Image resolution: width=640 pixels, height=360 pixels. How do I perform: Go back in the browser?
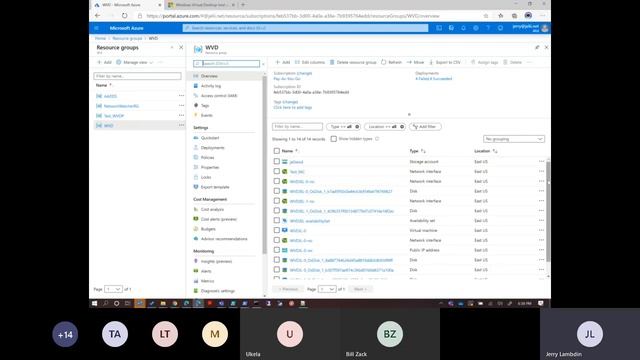coord(97,16)
